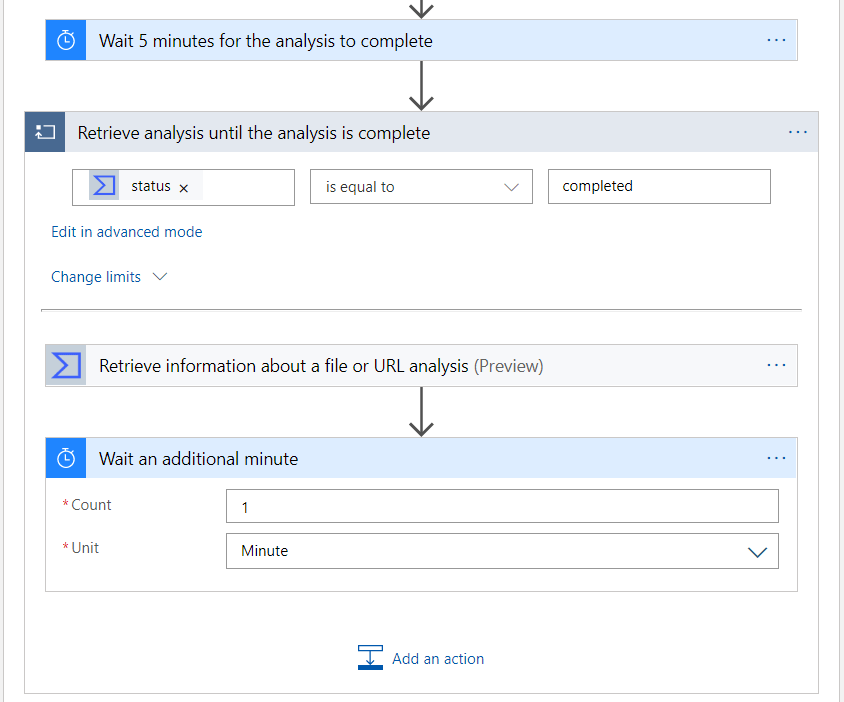Screen dimensions: 844x702
Task: Select the completed value field
Action: (x=659, y=186)
